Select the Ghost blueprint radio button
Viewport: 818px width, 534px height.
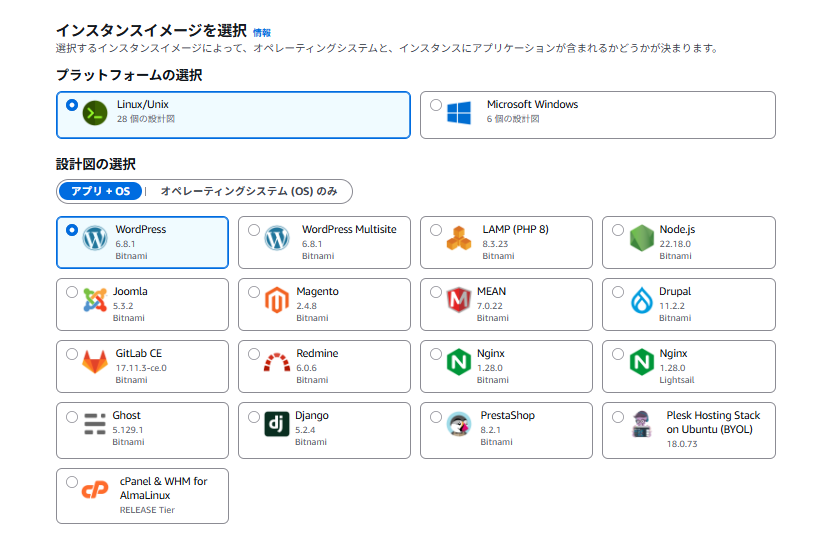[72, 416]
